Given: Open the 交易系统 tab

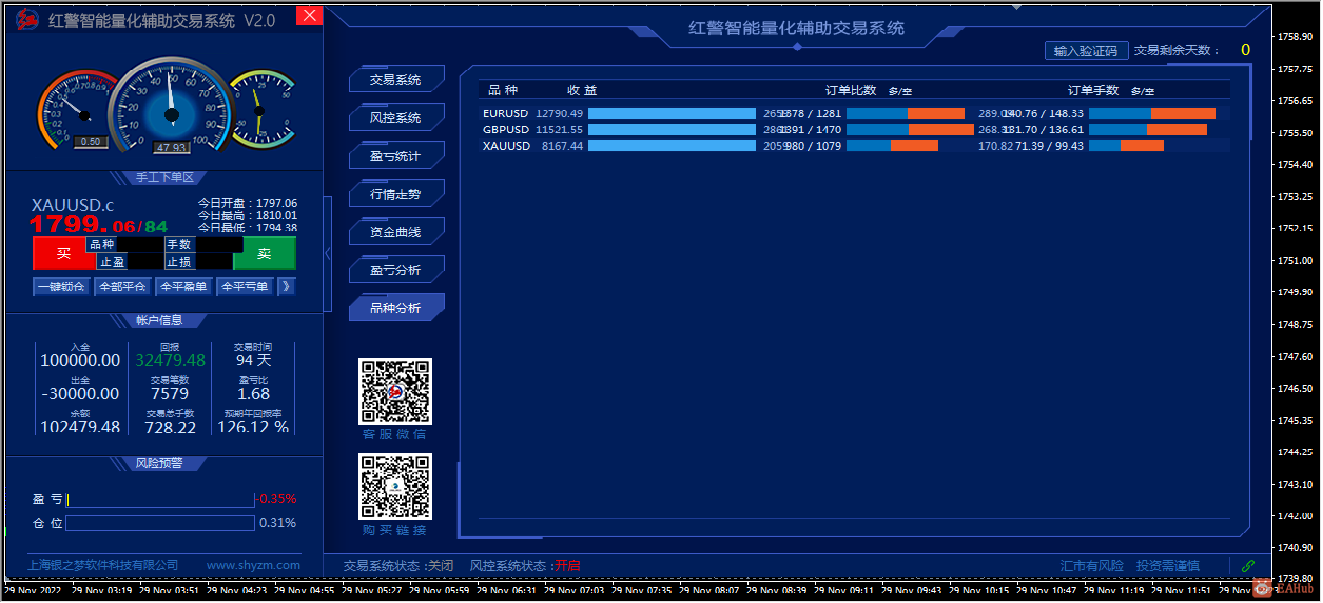Looking at the screenshot, I should pyautogui.click(x=396, y=80).
